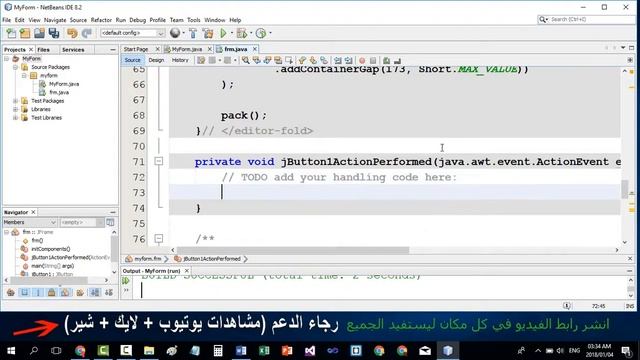Select initComponents() in the Navigator

point(51,249)
